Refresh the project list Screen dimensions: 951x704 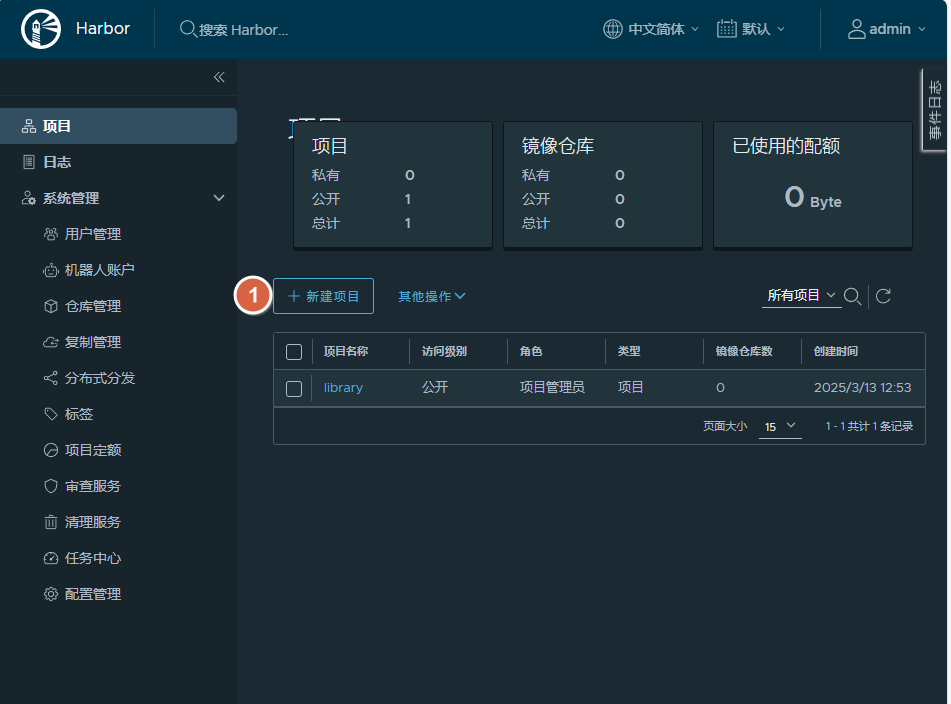coord(883,296)
